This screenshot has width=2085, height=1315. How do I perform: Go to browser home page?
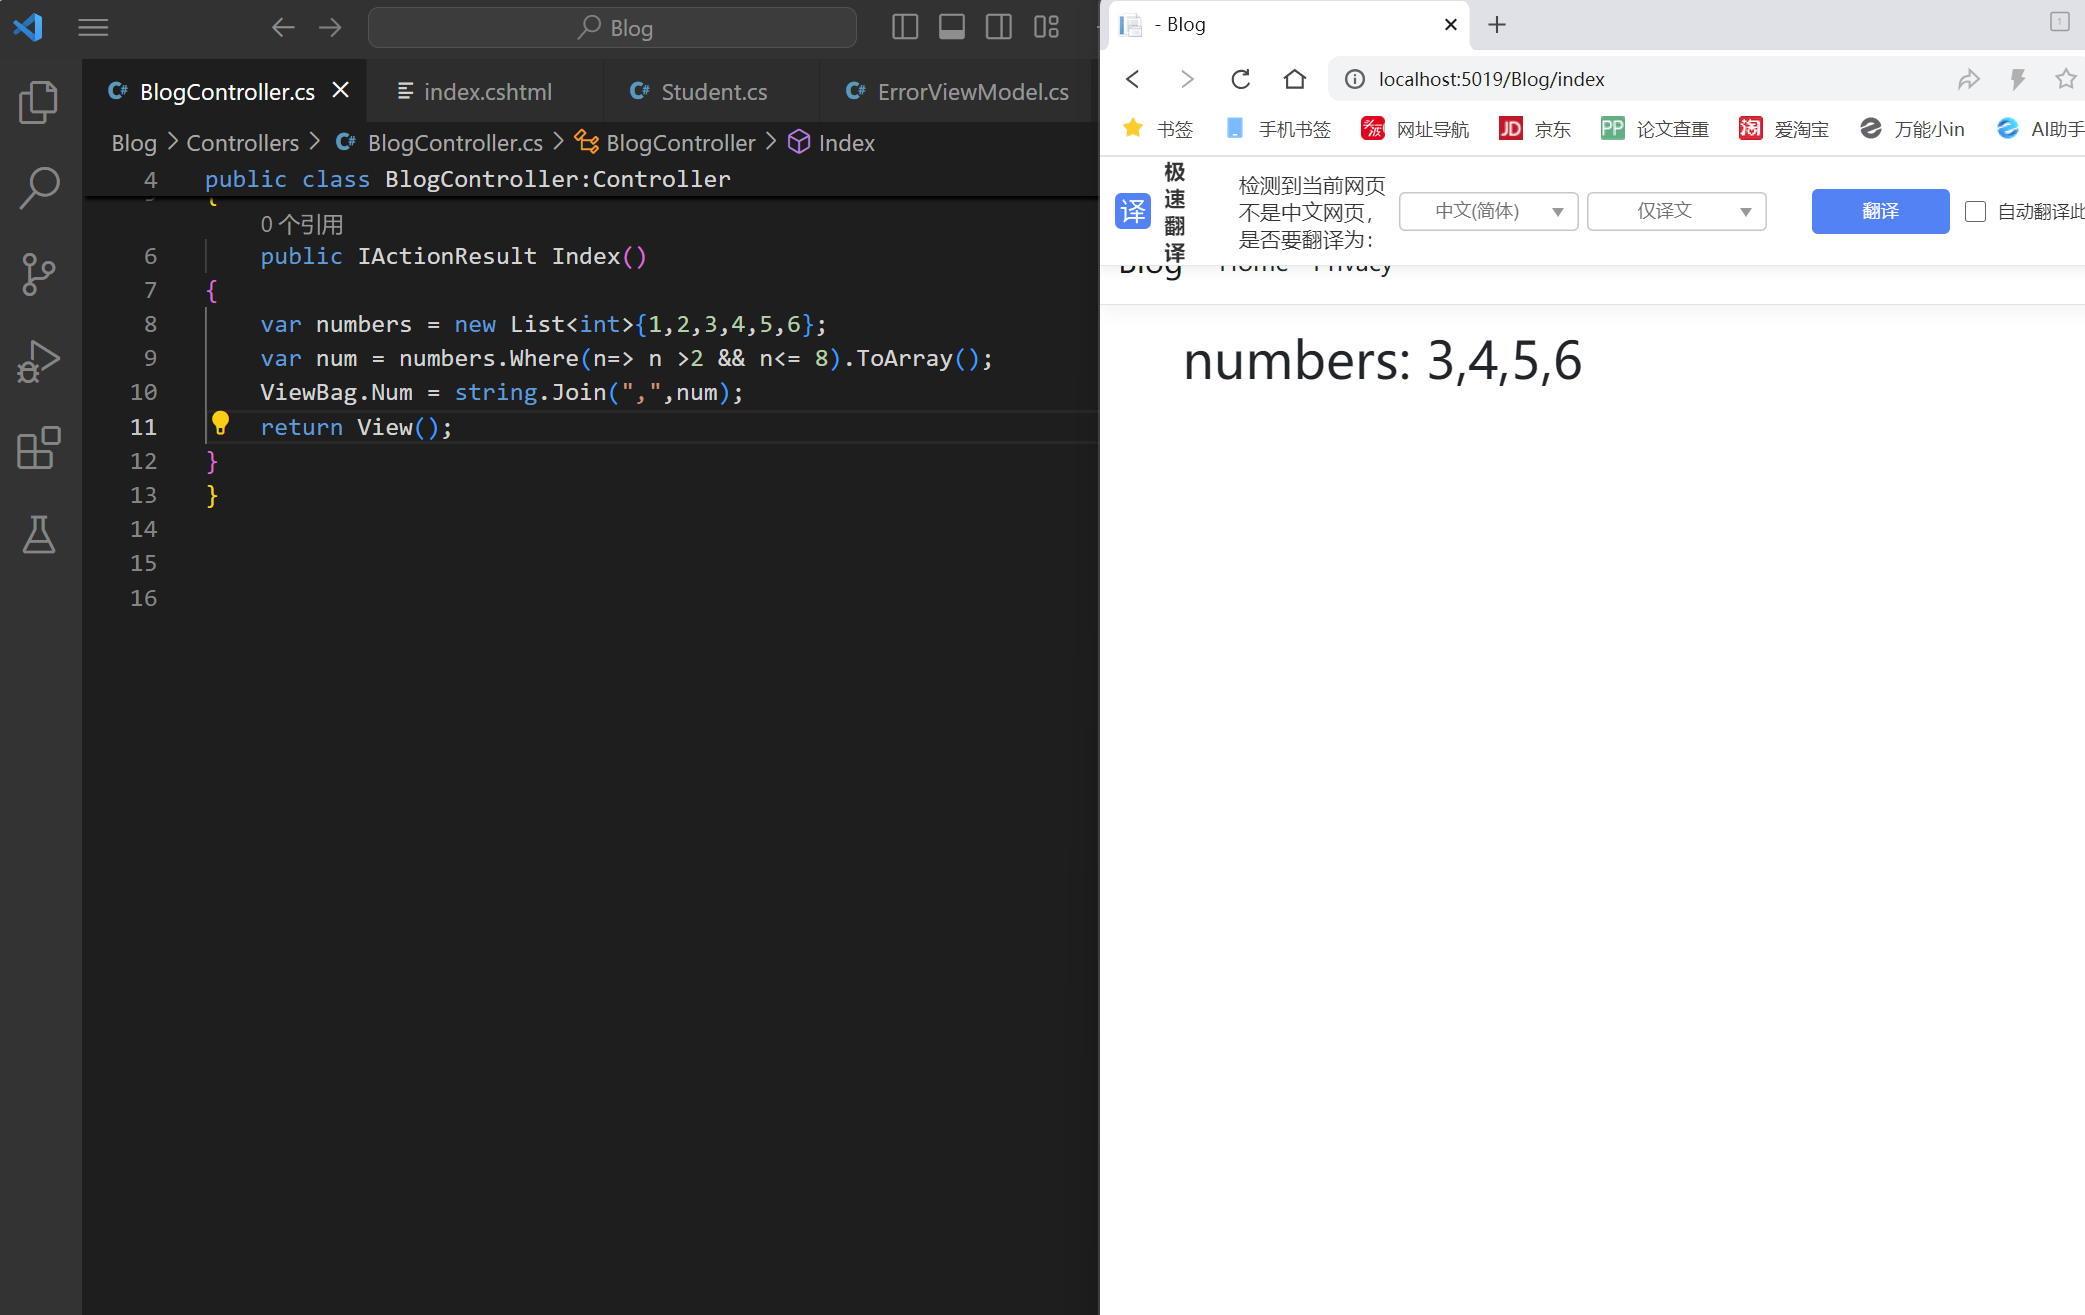tap(1294, 79)
